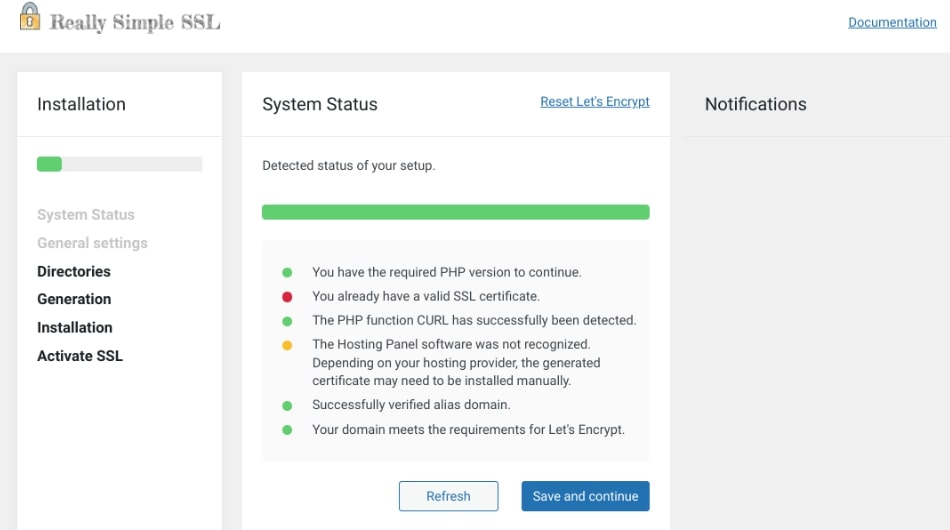Open the Activate SSL step

[80, 356]
